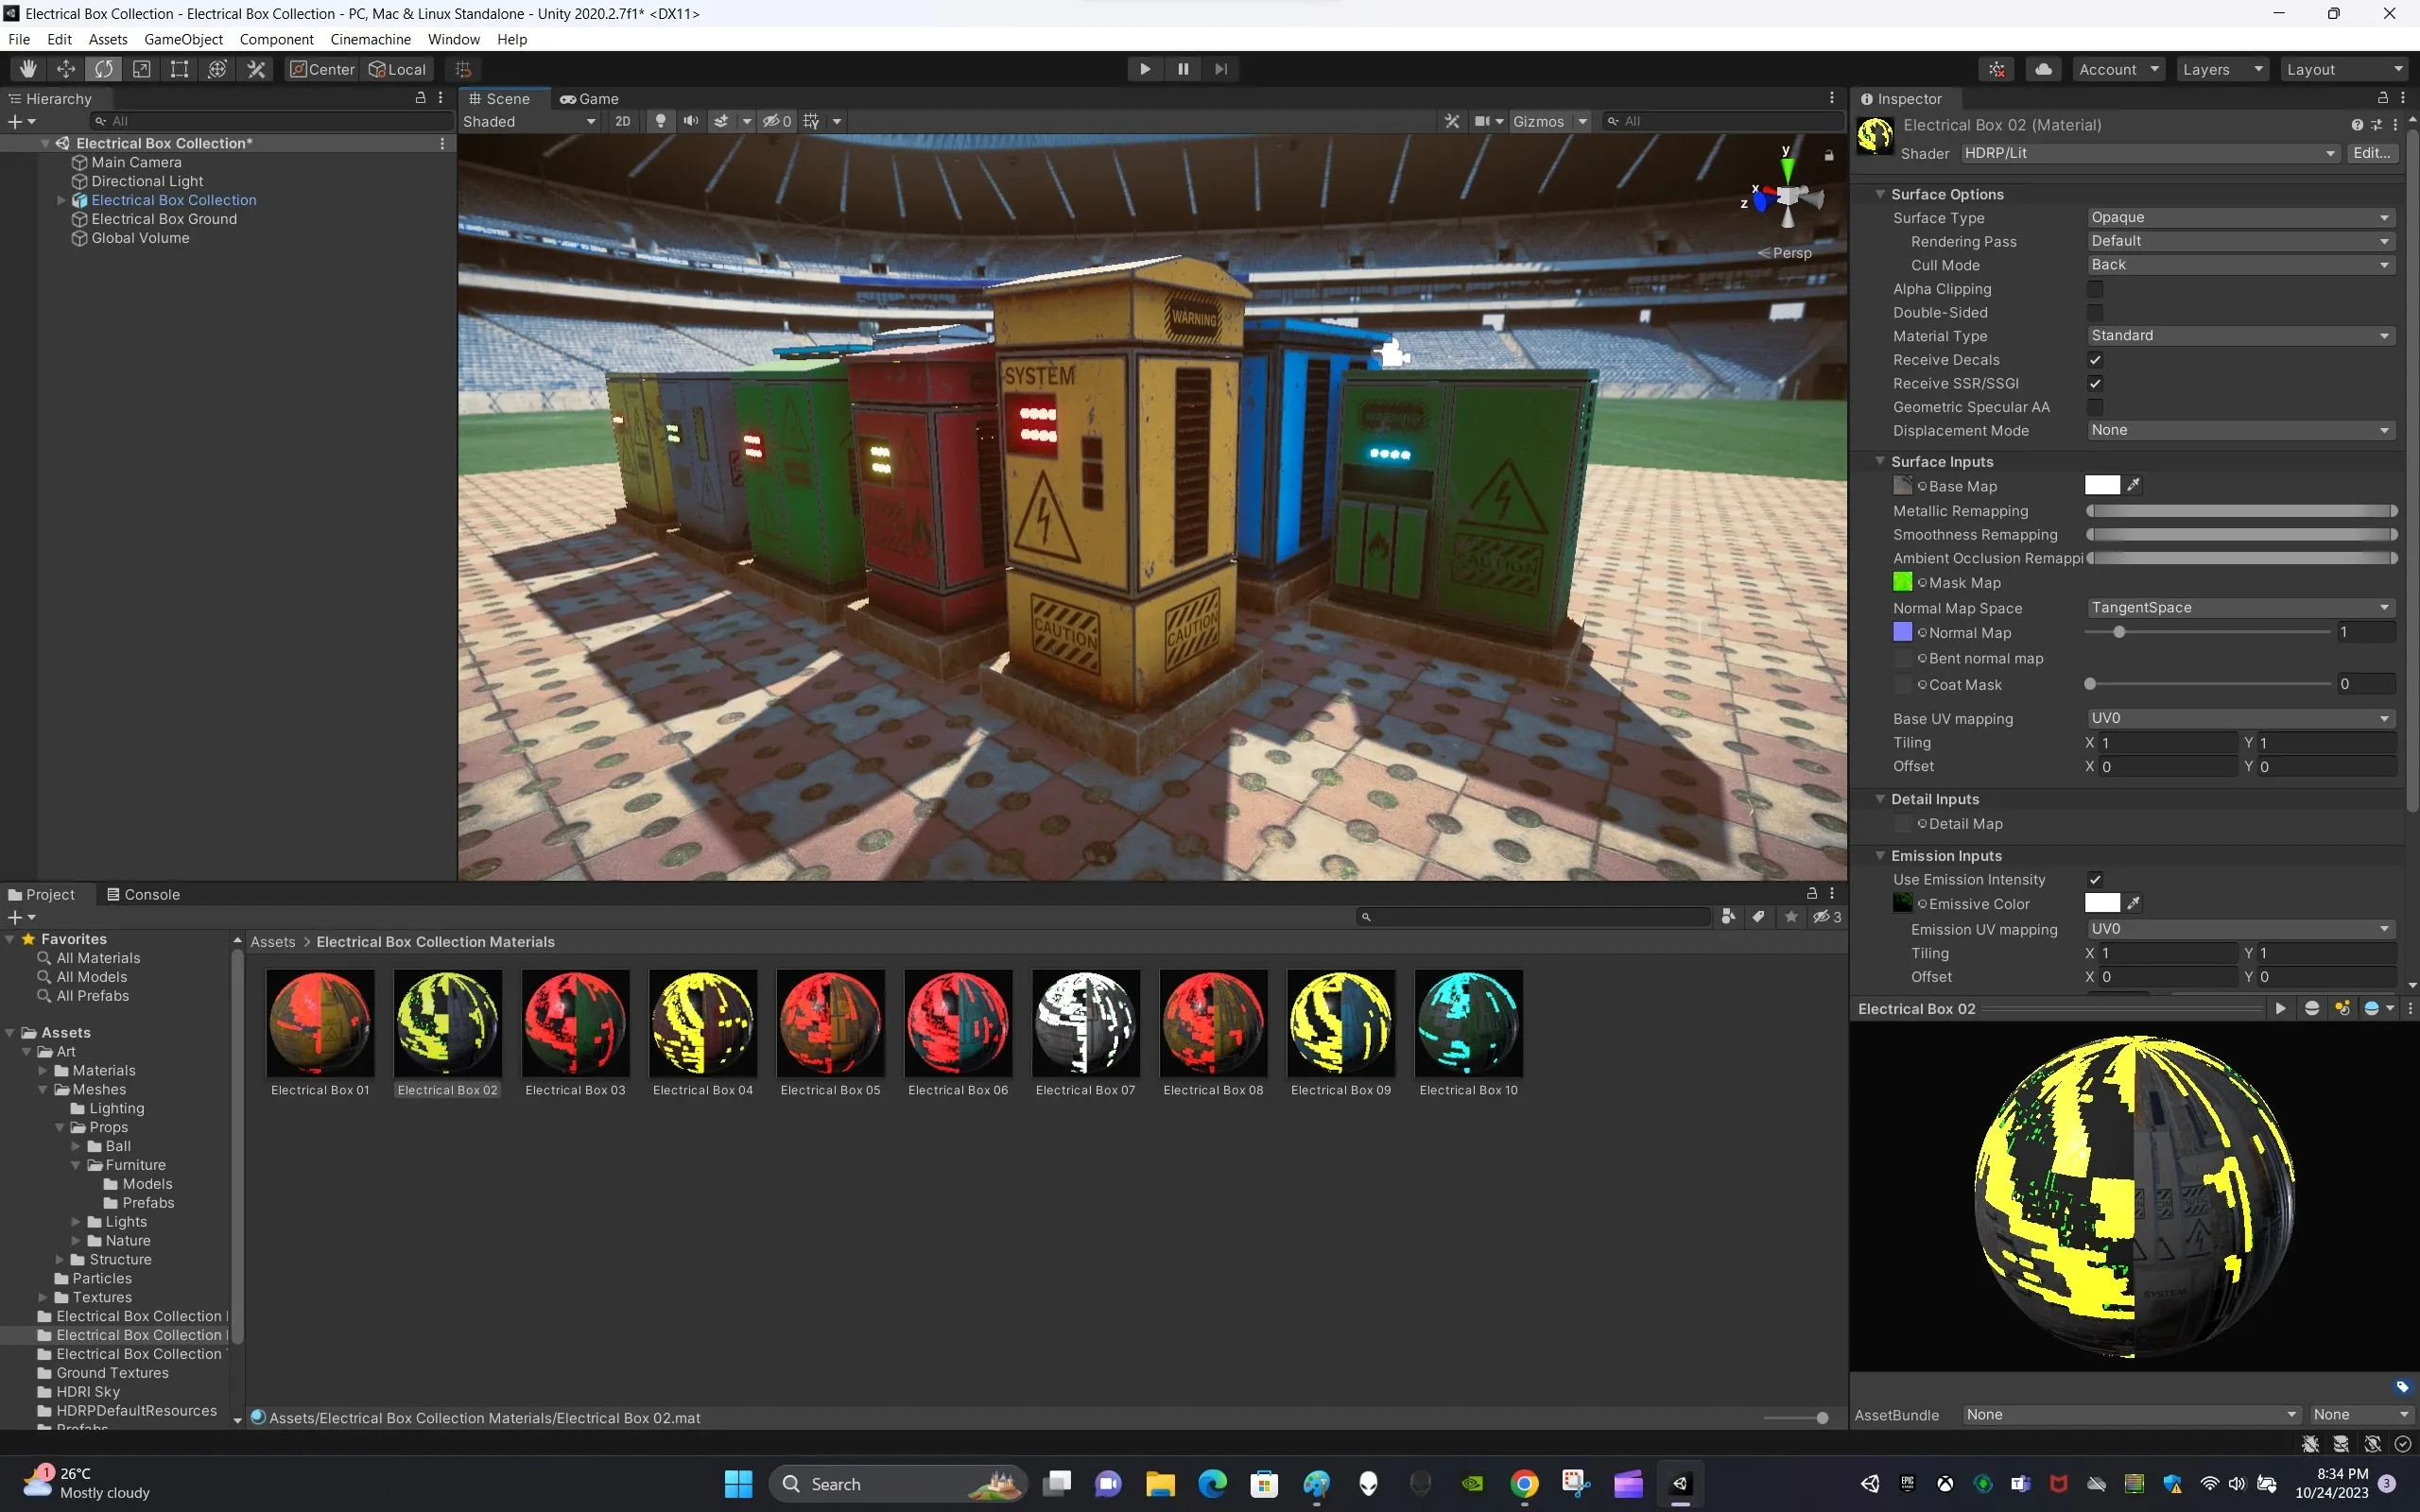
Task: Toggle scene grid visibility icon
Action: click(811, 121)
